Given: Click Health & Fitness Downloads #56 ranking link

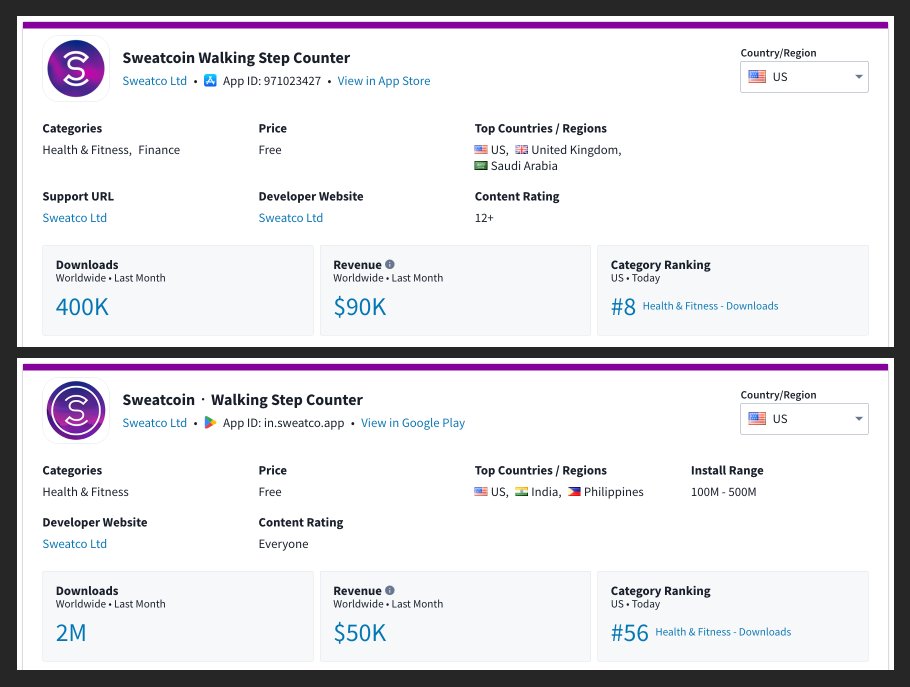Looking at the screenshot, I should pos(722,632).
